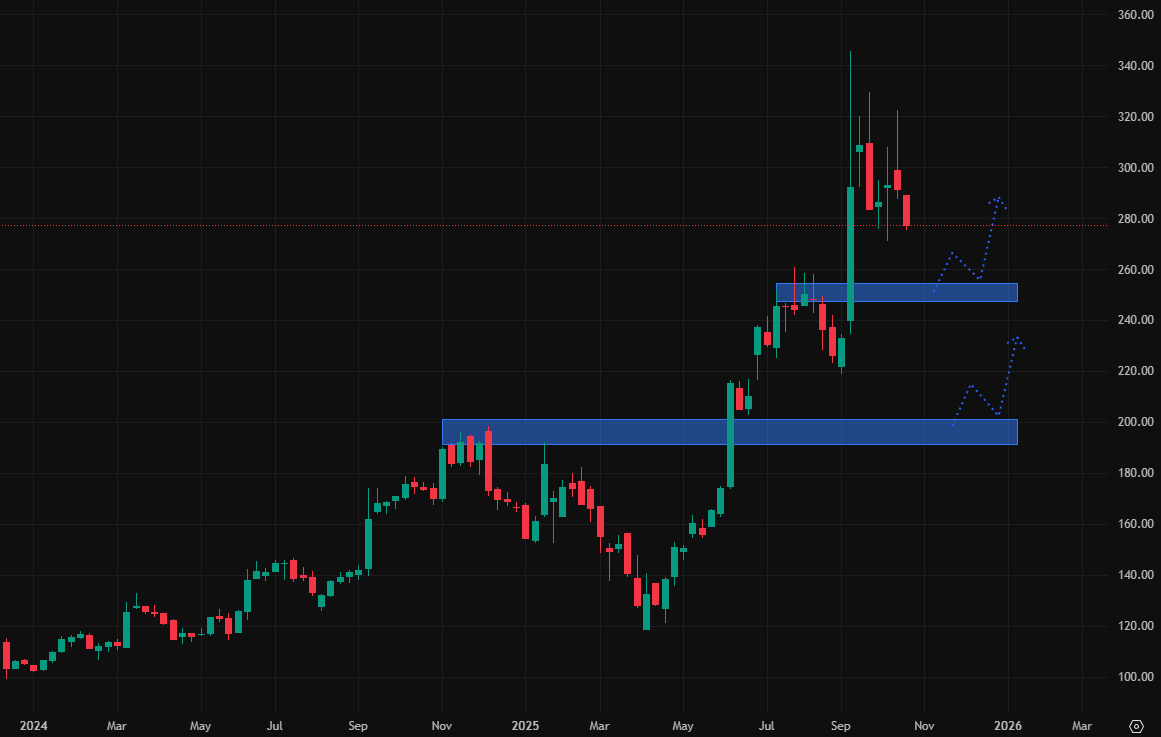Image resolution: width=1161 pixels, height=737 pixels.
Task: Click the 340.00 price scale label
Action: [x=1136, y=66]
